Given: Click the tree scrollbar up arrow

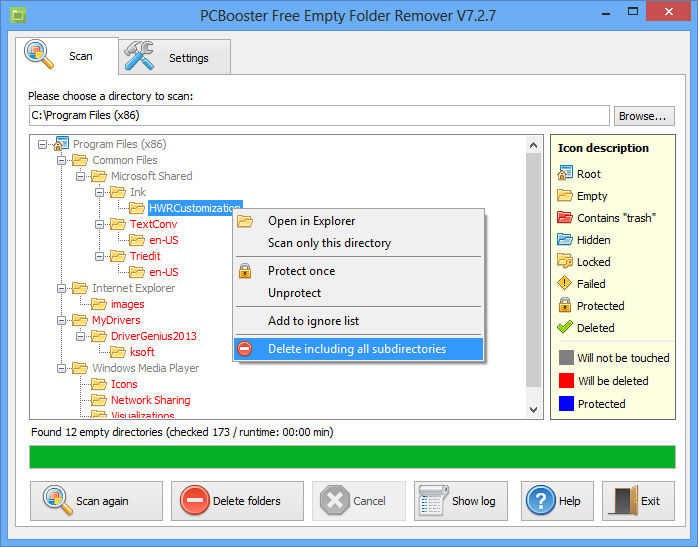Looking at the screenshot, I should point(534,145).
